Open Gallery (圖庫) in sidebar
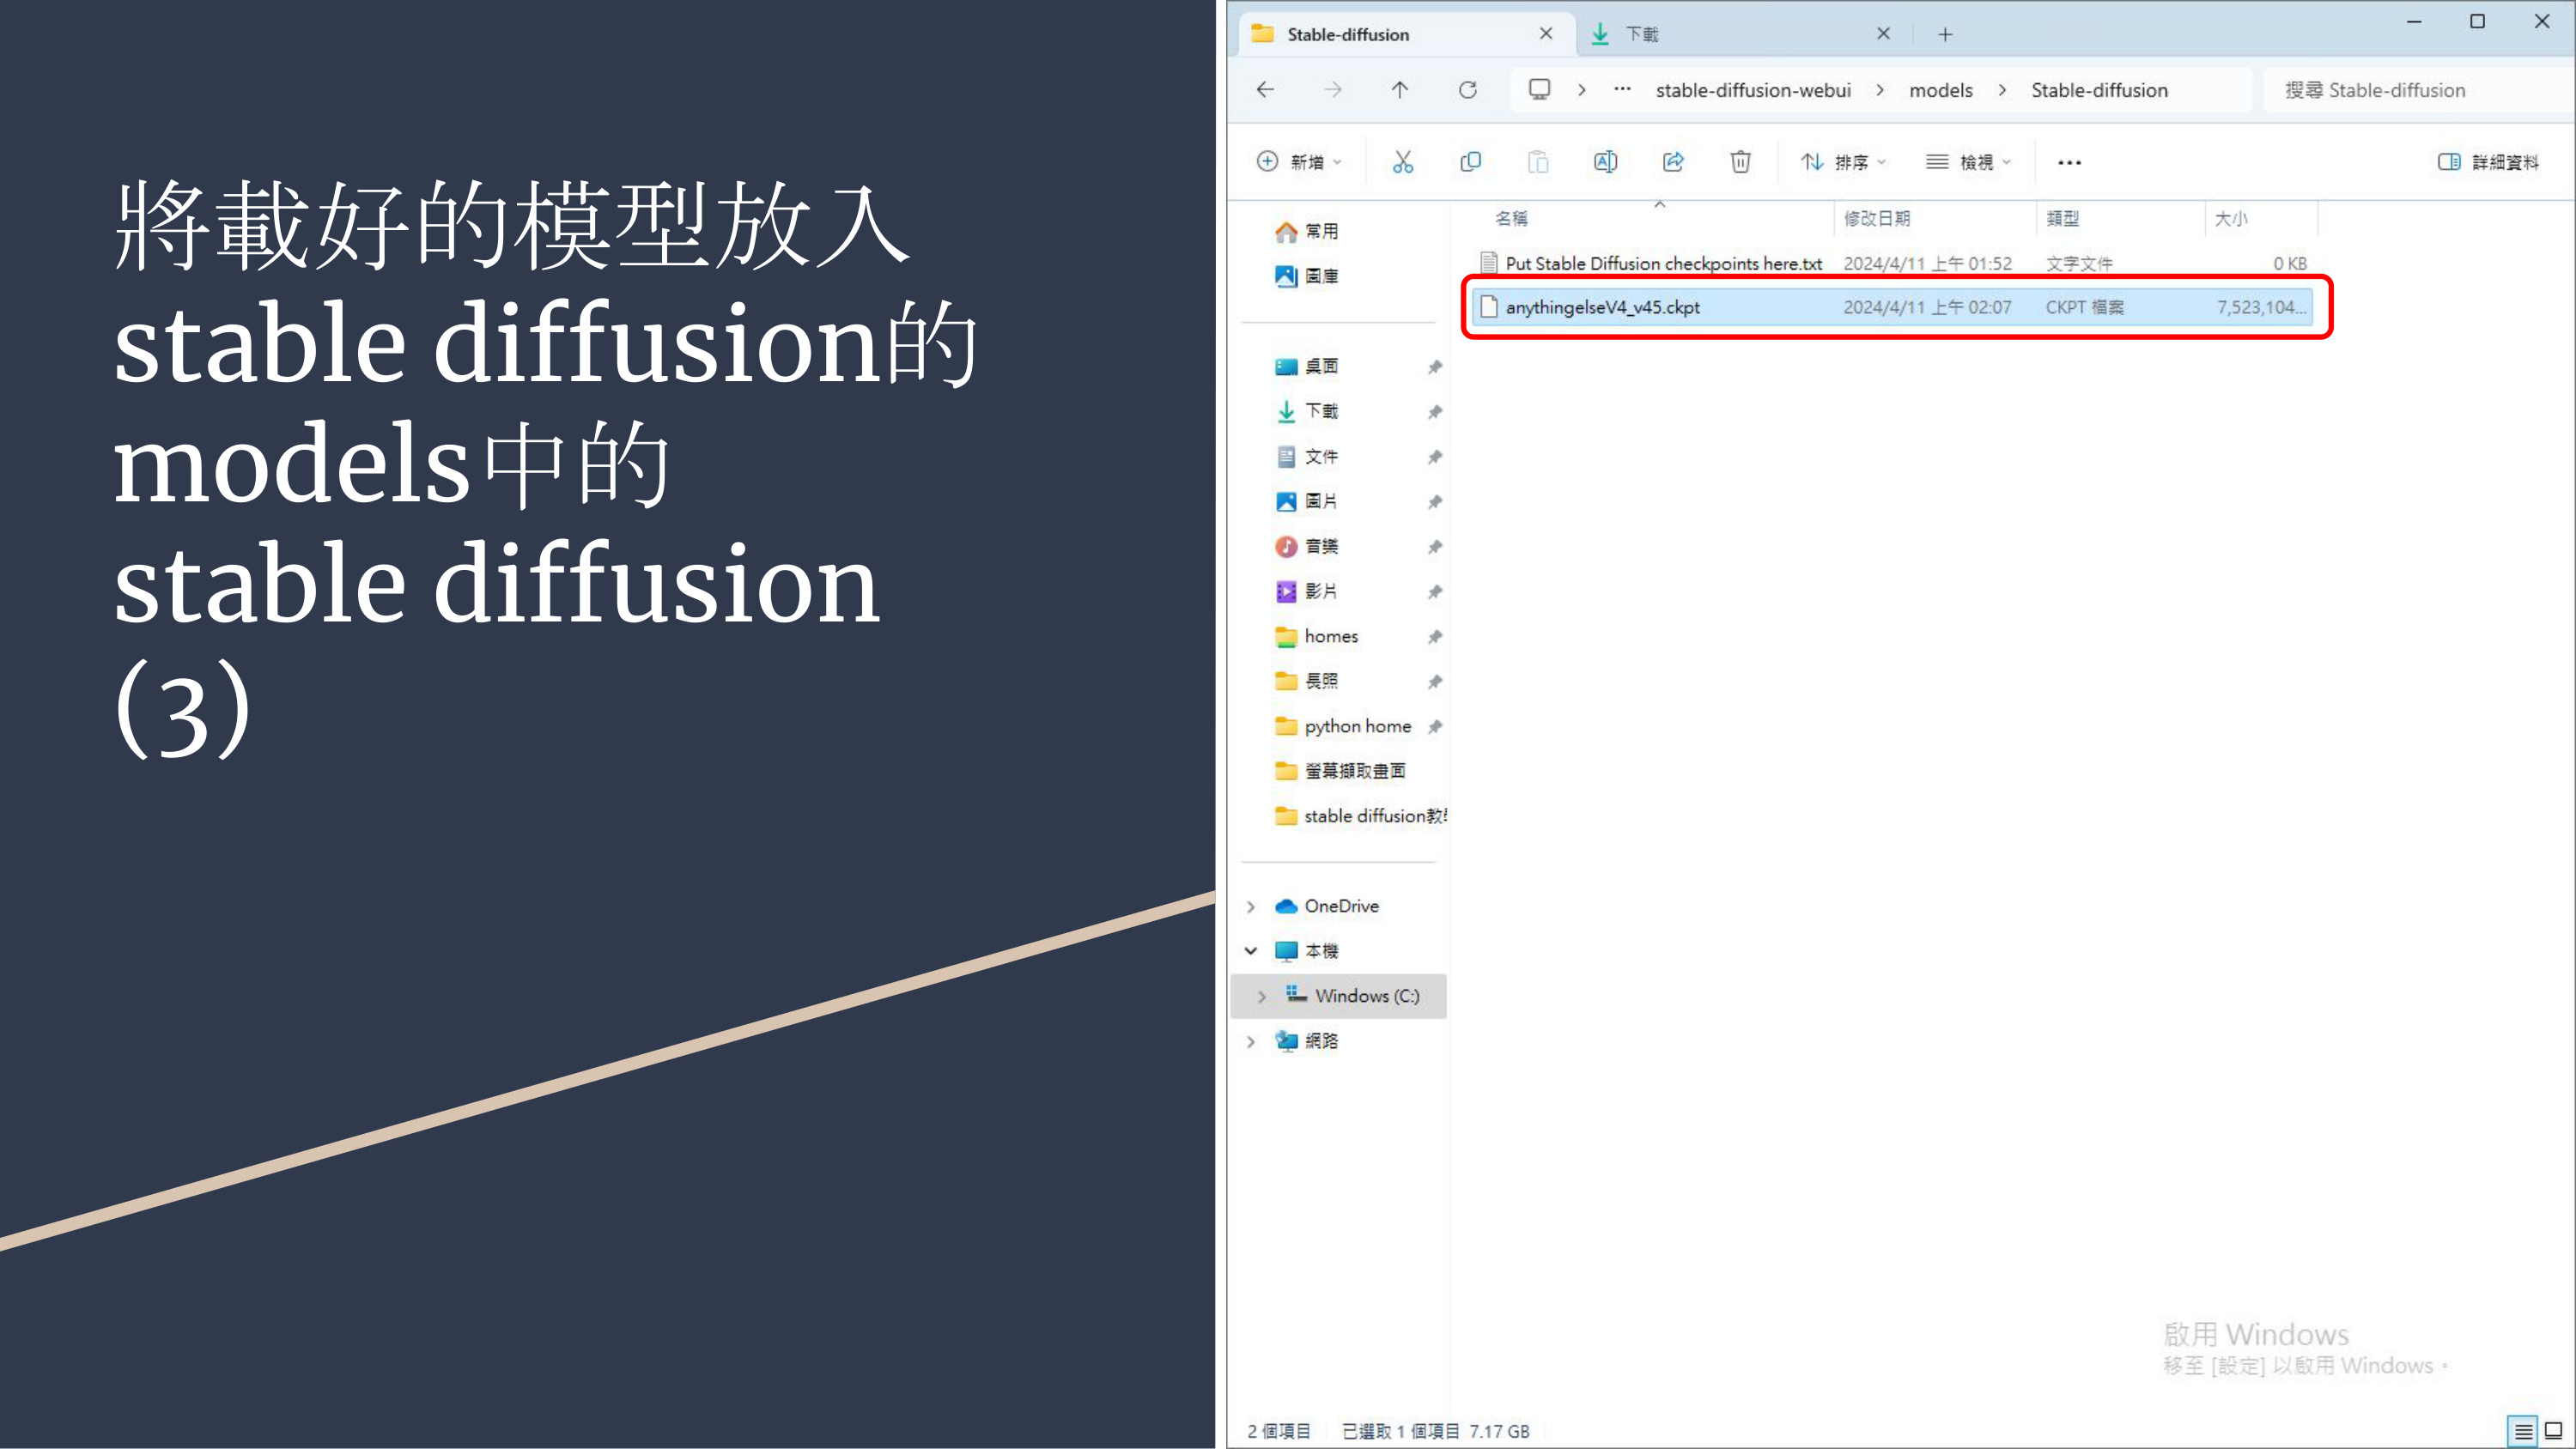This screenshot has height=1449, width=2576. 1306,276
